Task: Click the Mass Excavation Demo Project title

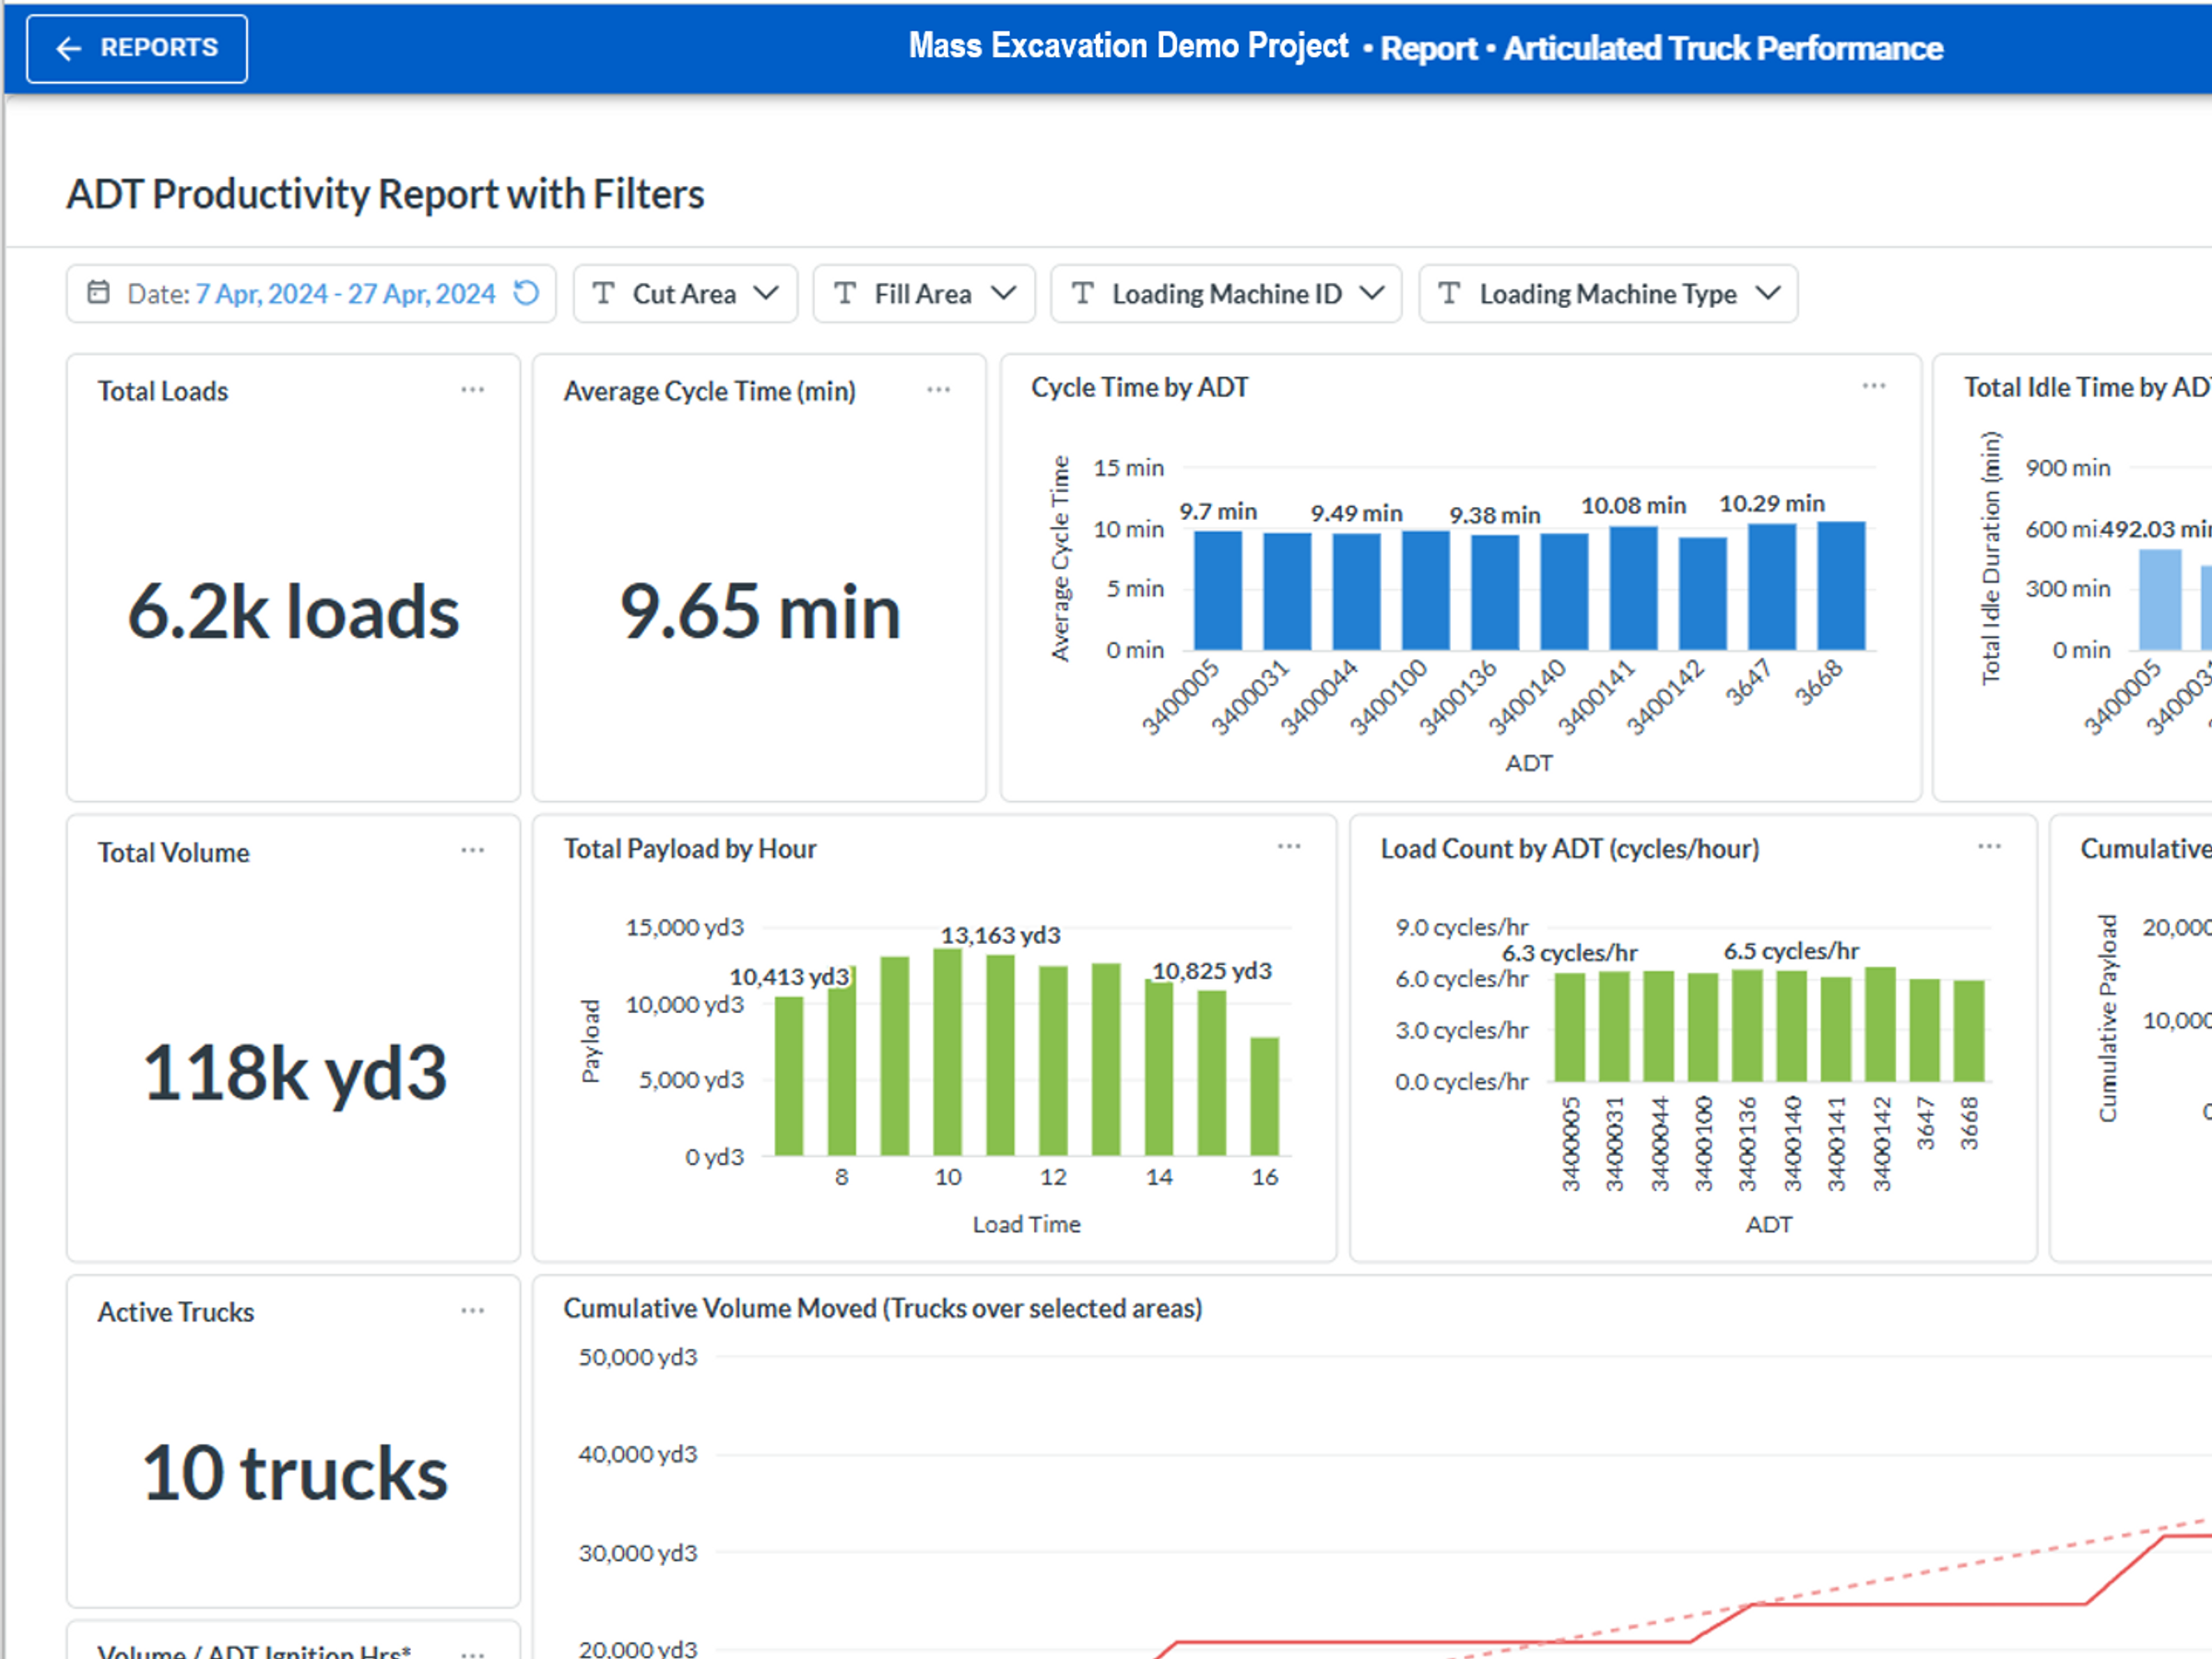Action: (x=1128, y=46)
